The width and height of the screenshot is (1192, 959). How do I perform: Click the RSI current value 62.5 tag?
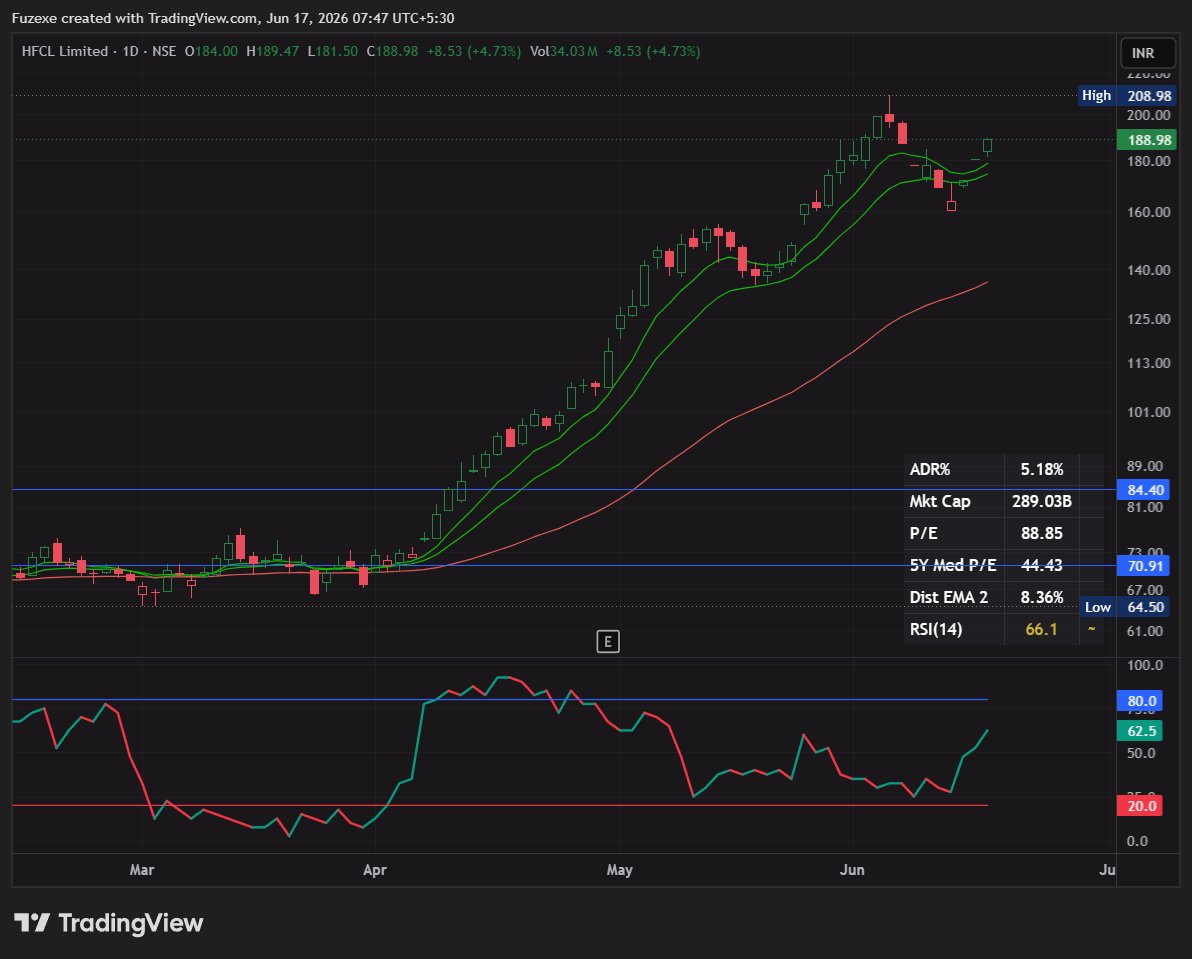[x=1139, y=731]
